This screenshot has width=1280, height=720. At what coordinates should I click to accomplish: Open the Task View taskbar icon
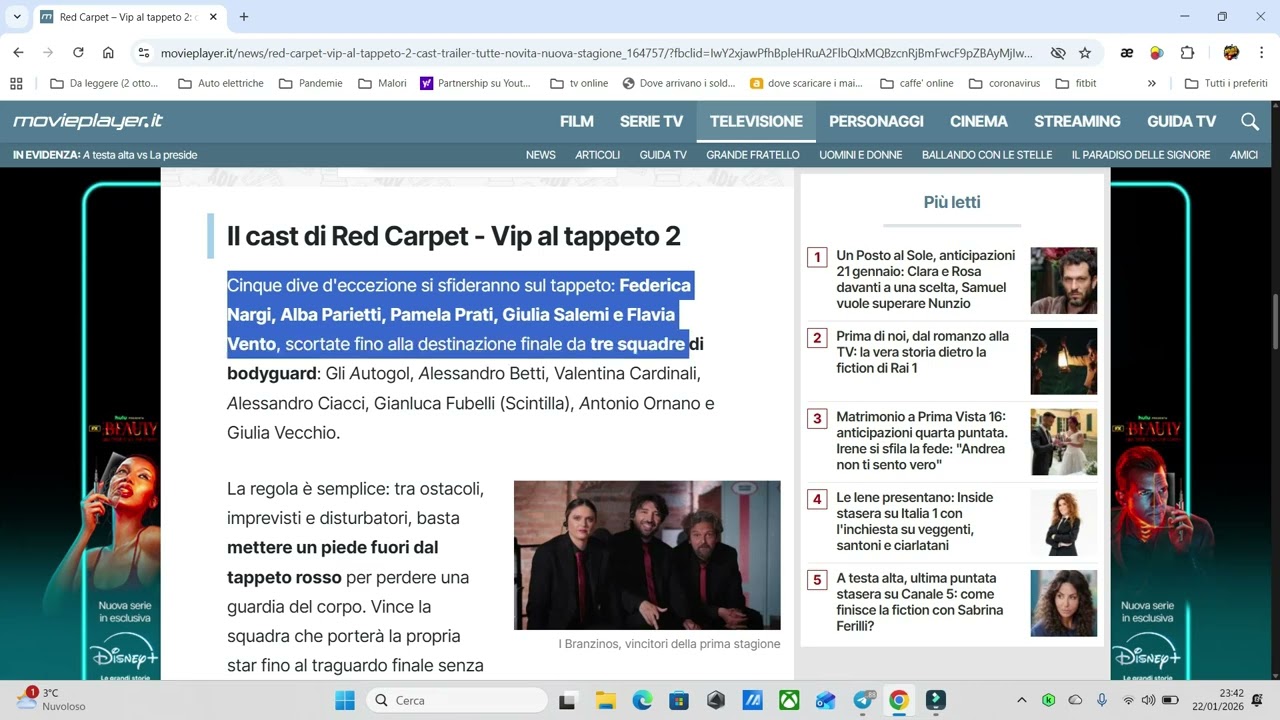(x=567, y=700)
